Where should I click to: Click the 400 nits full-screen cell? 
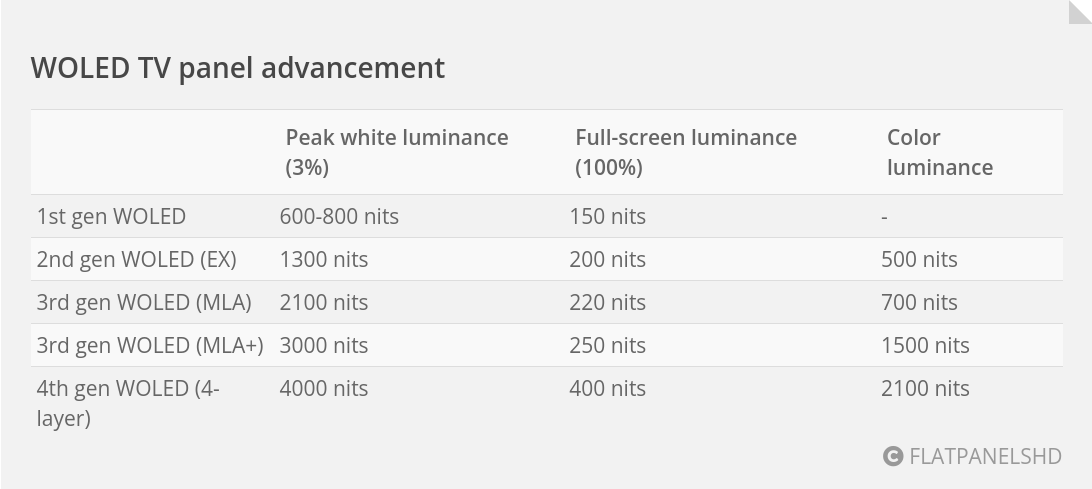(x=607, y=389)
